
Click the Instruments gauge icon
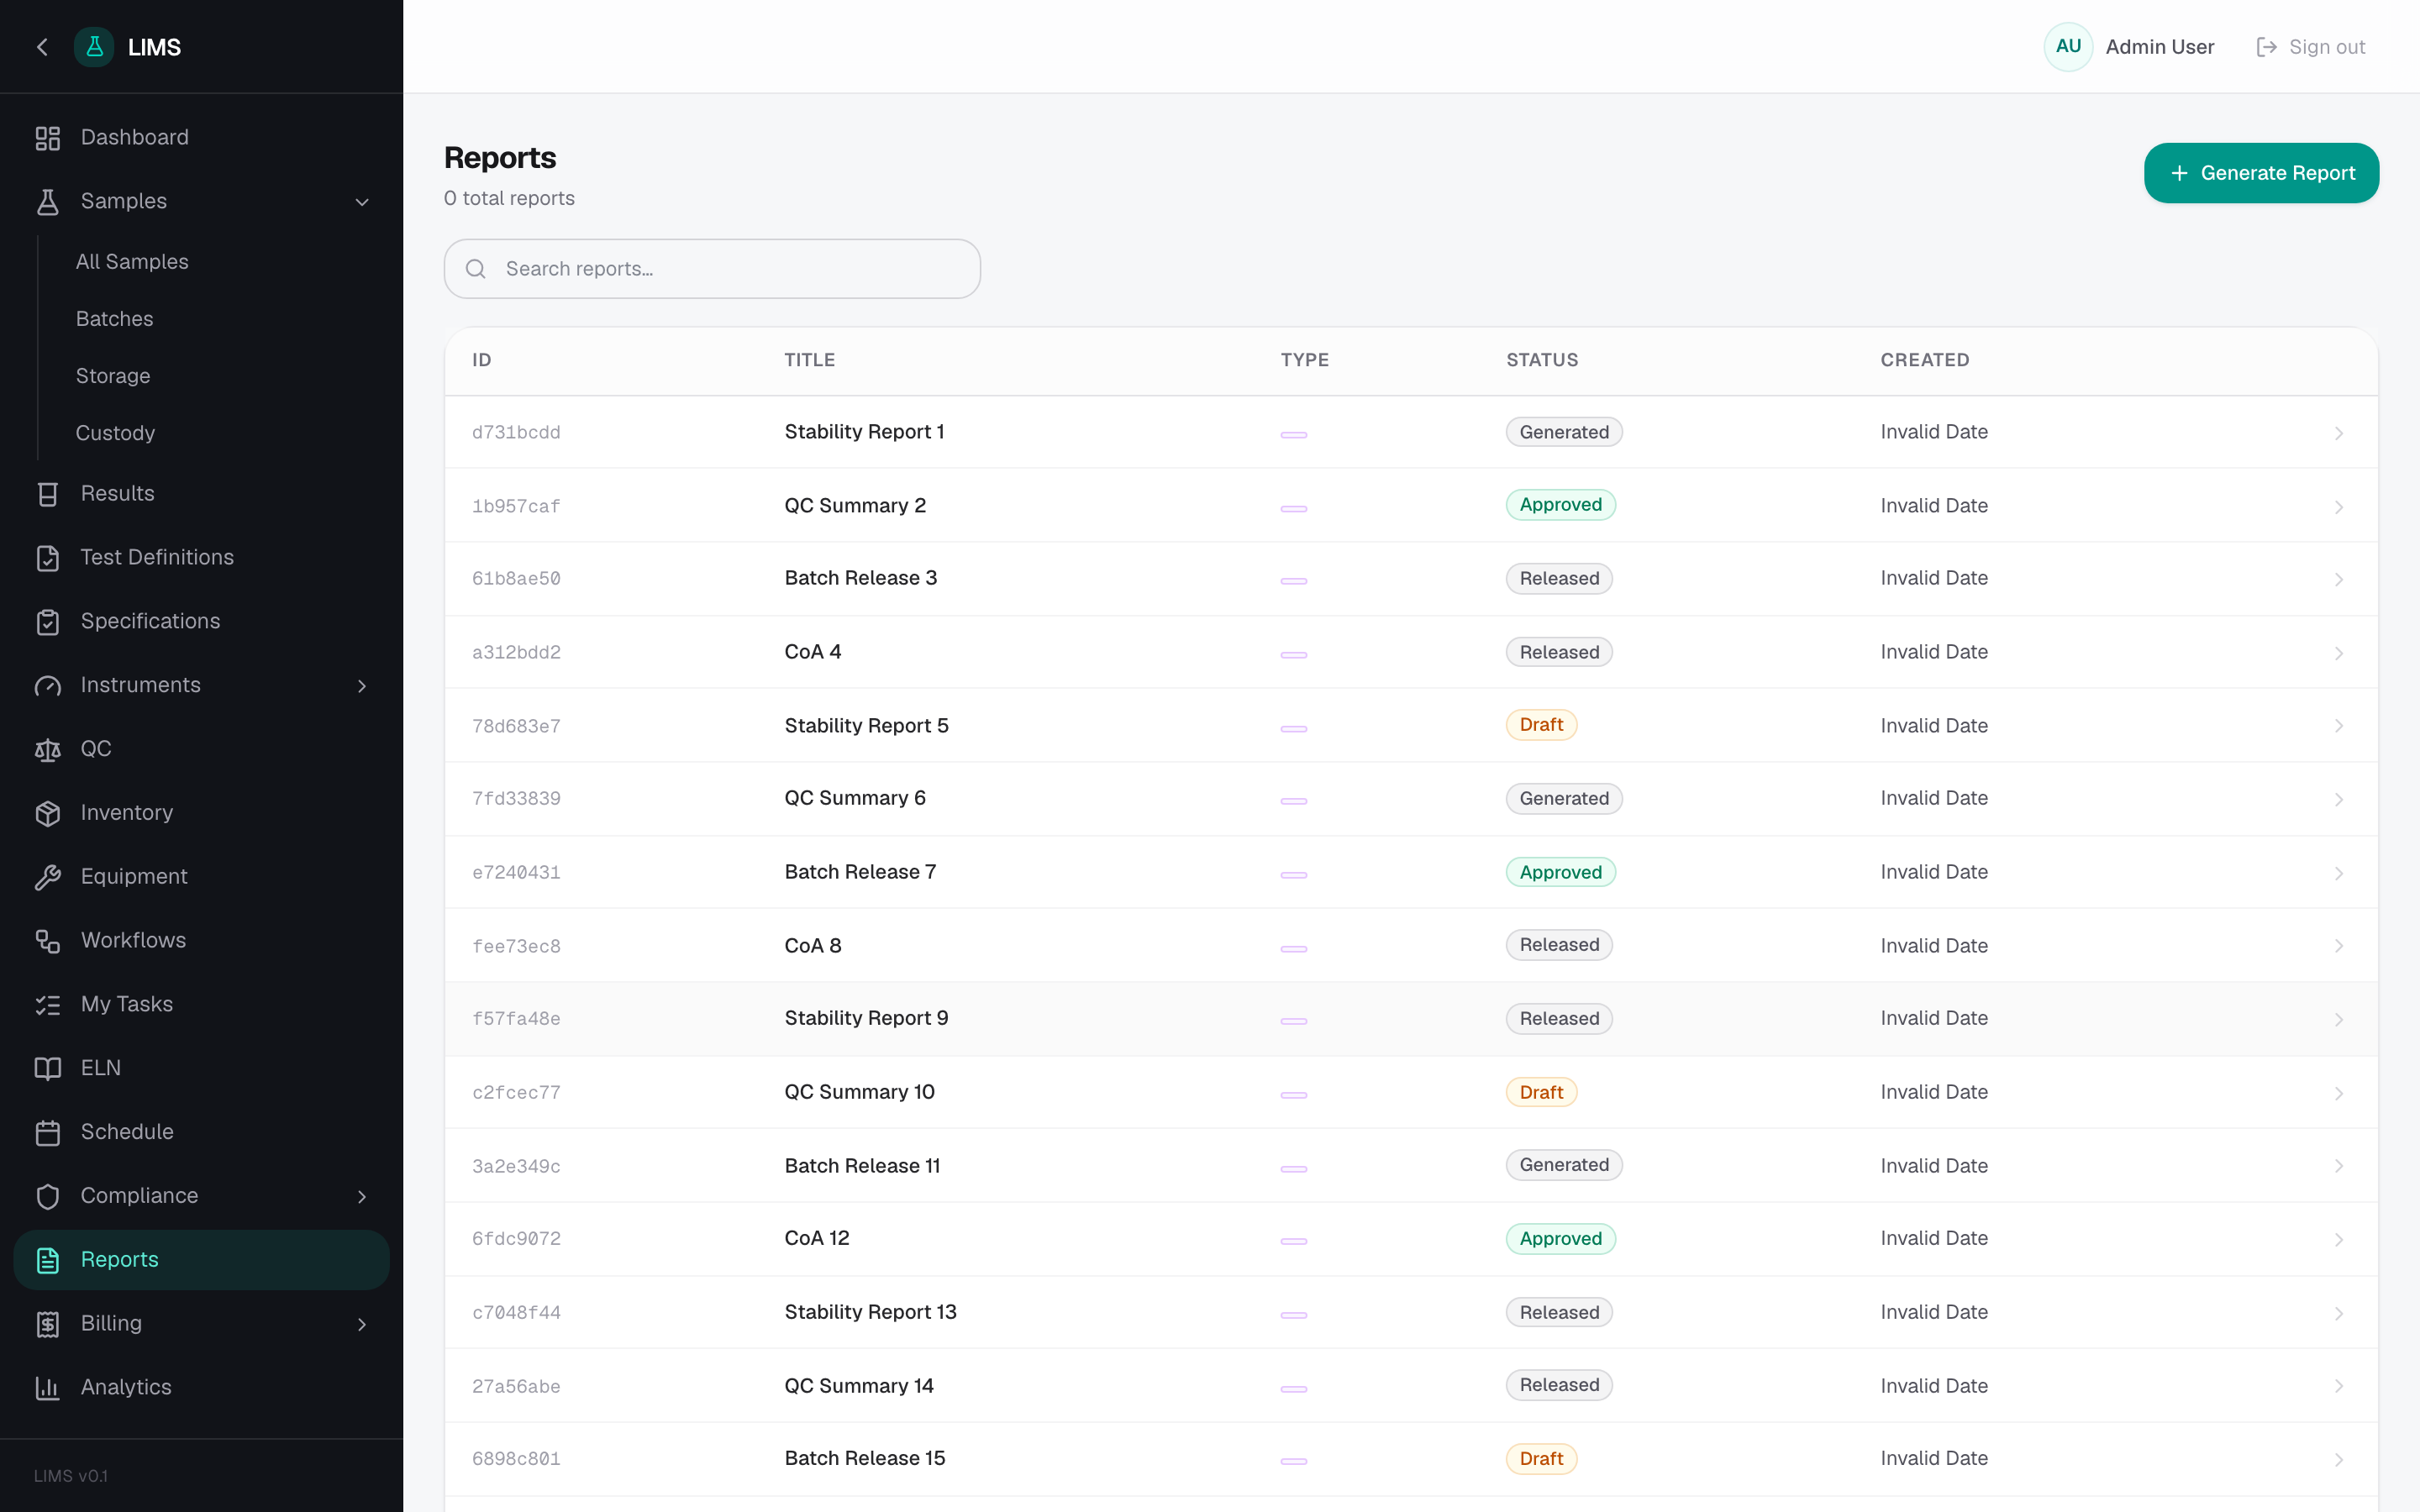tap(48, 686)
